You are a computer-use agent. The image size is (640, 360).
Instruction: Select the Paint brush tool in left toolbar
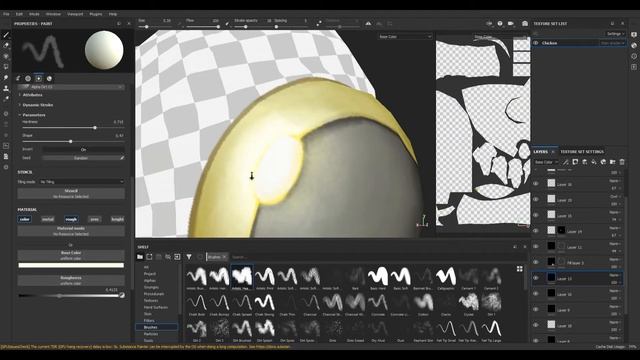(6, 35)
